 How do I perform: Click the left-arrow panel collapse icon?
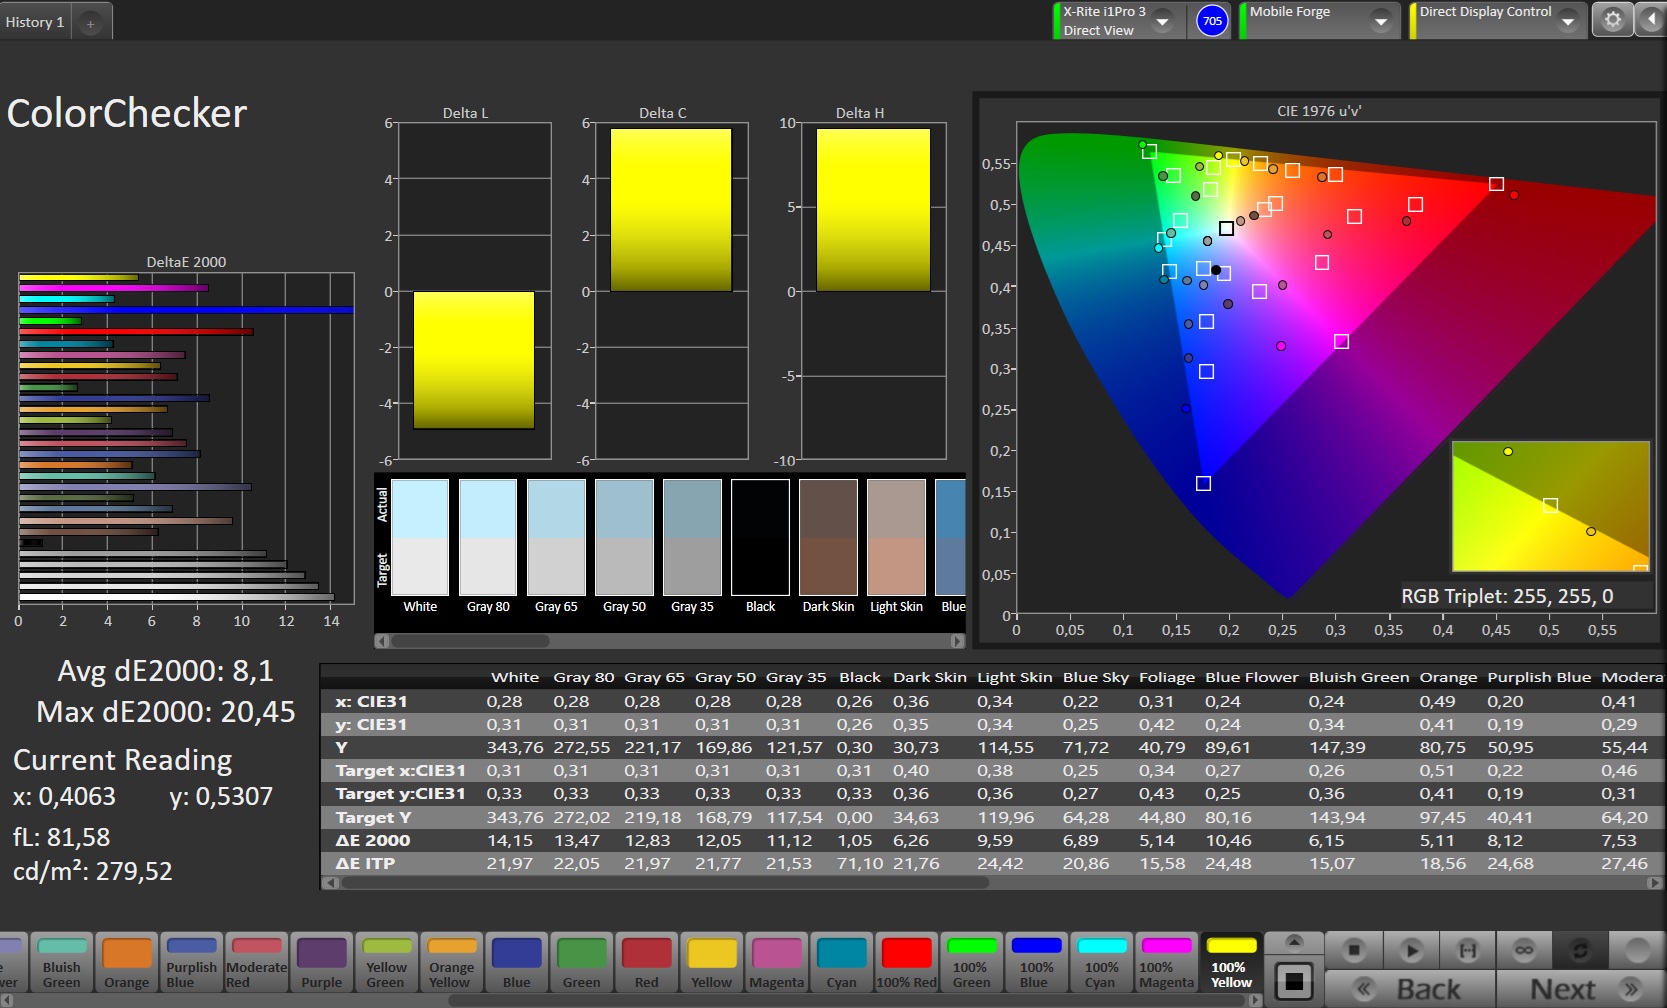click(1650, 20)
